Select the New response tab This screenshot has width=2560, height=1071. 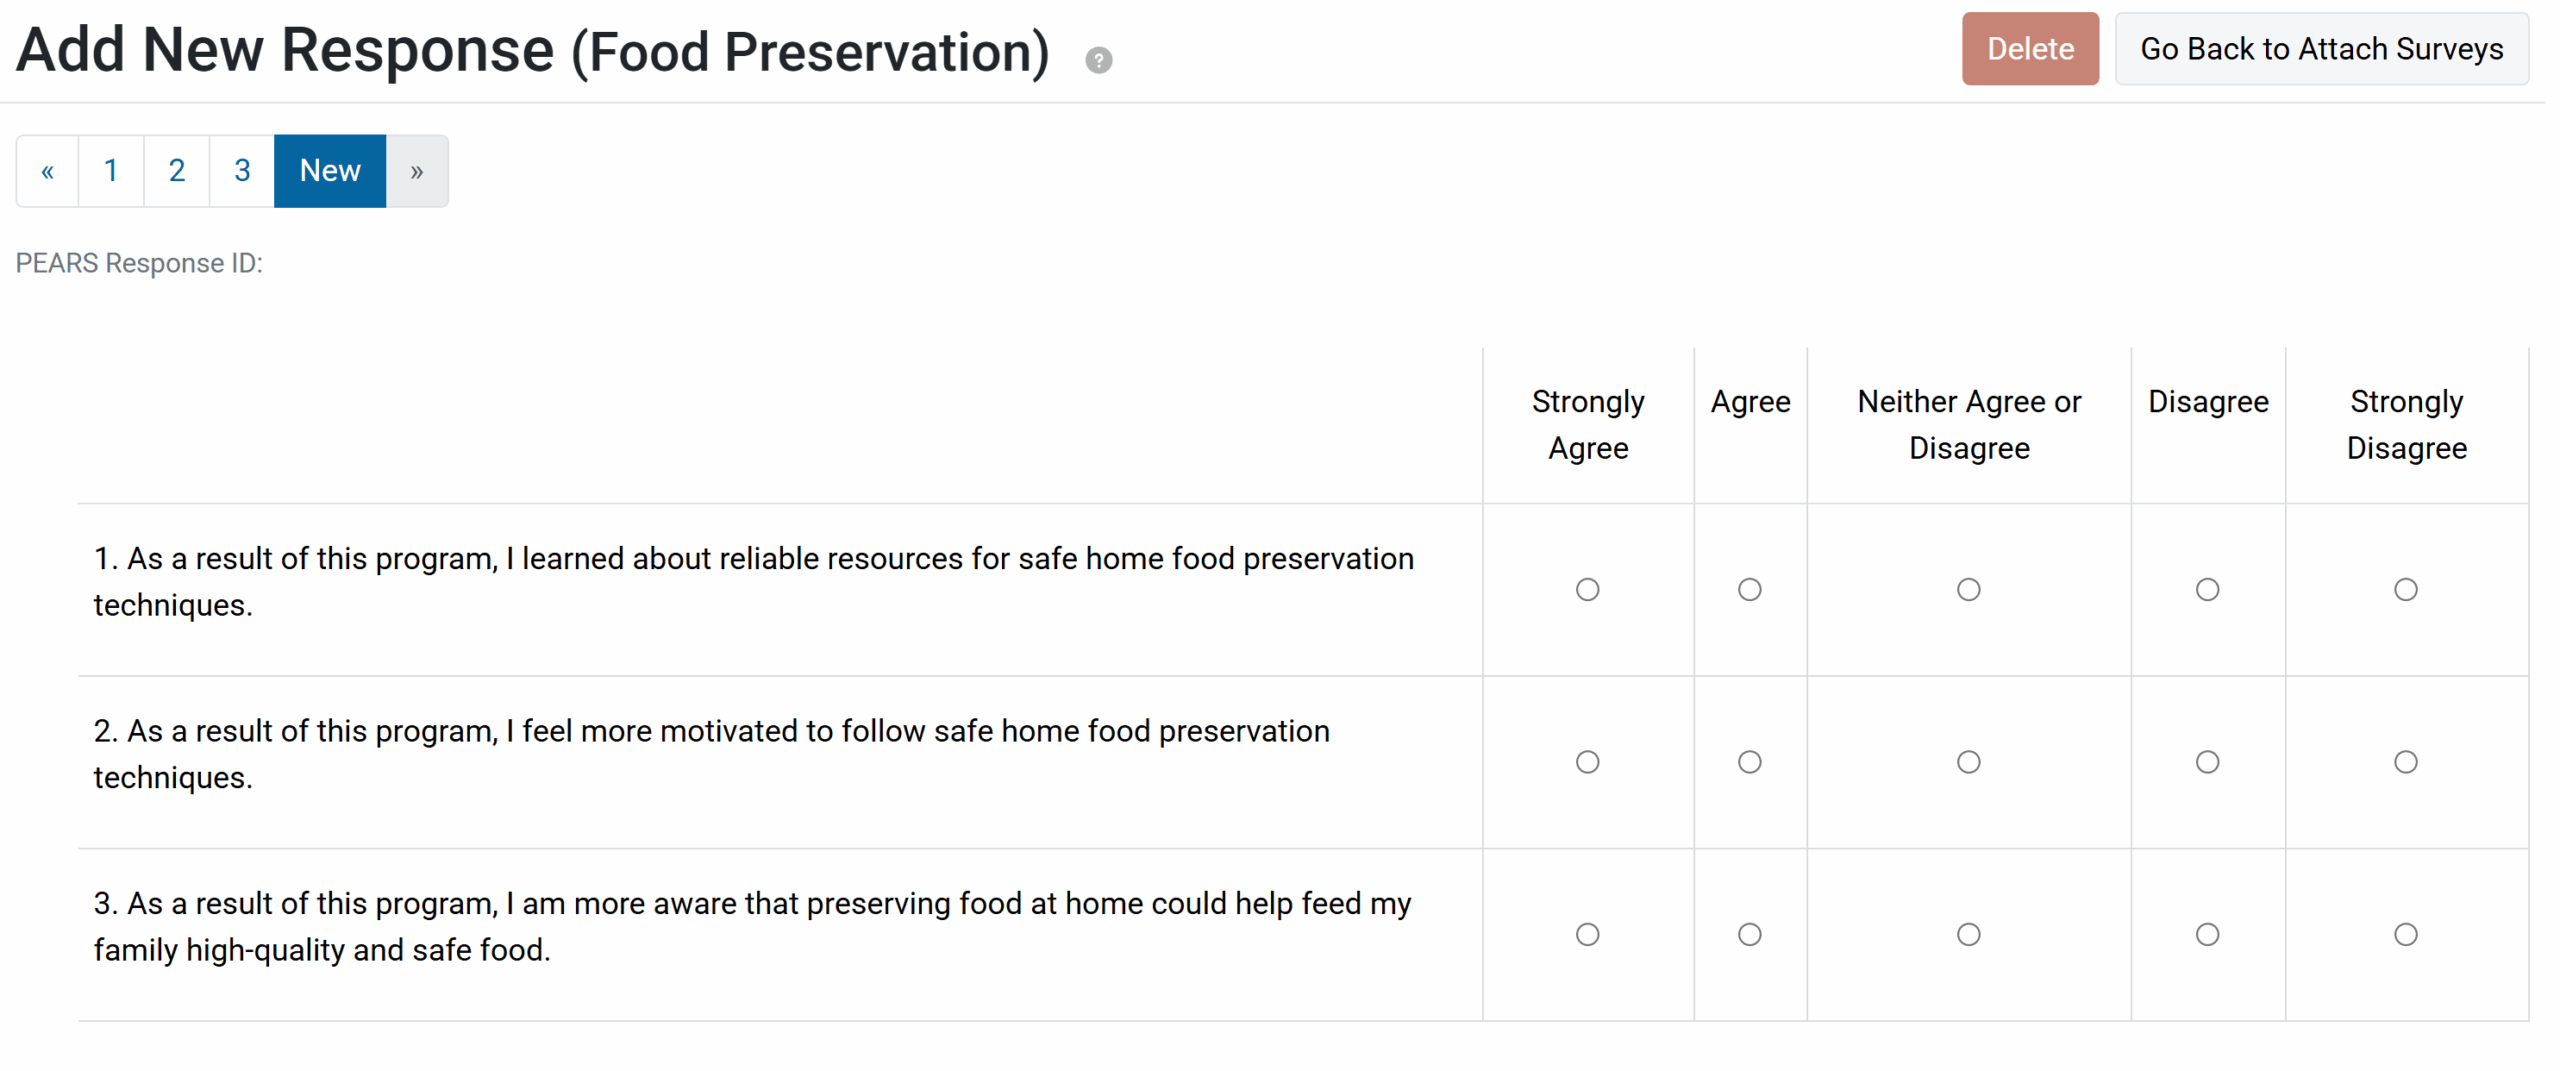[x=330, y=171]
